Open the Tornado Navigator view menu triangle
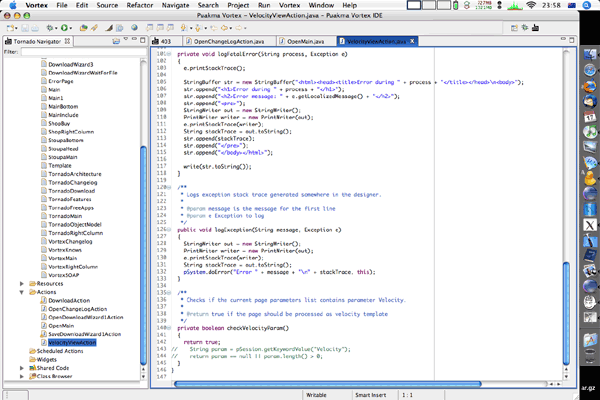Screen dimensions: 600x400 [126, 39]
